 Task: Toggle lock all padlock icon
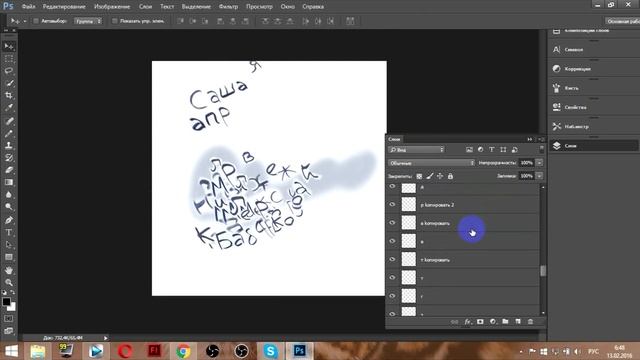click(450, 176)
